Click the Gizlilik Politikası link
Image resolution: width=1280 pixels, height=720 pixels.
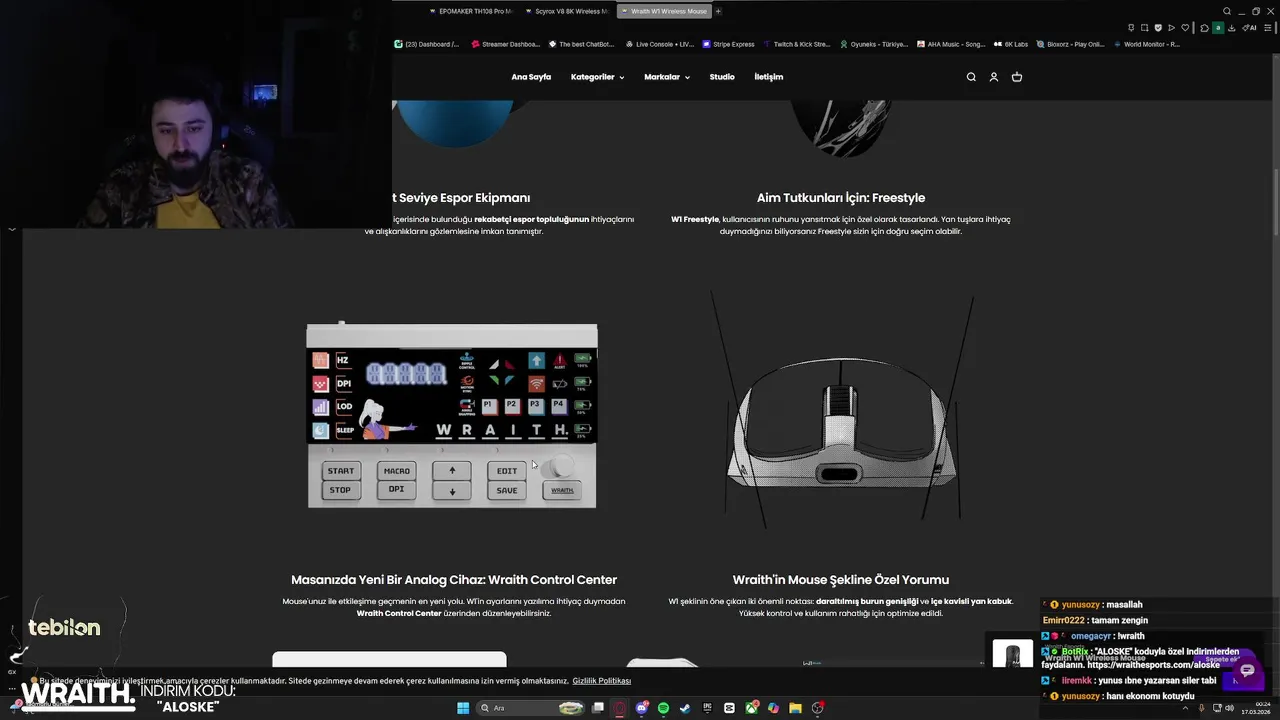click(x=602, y=681)
